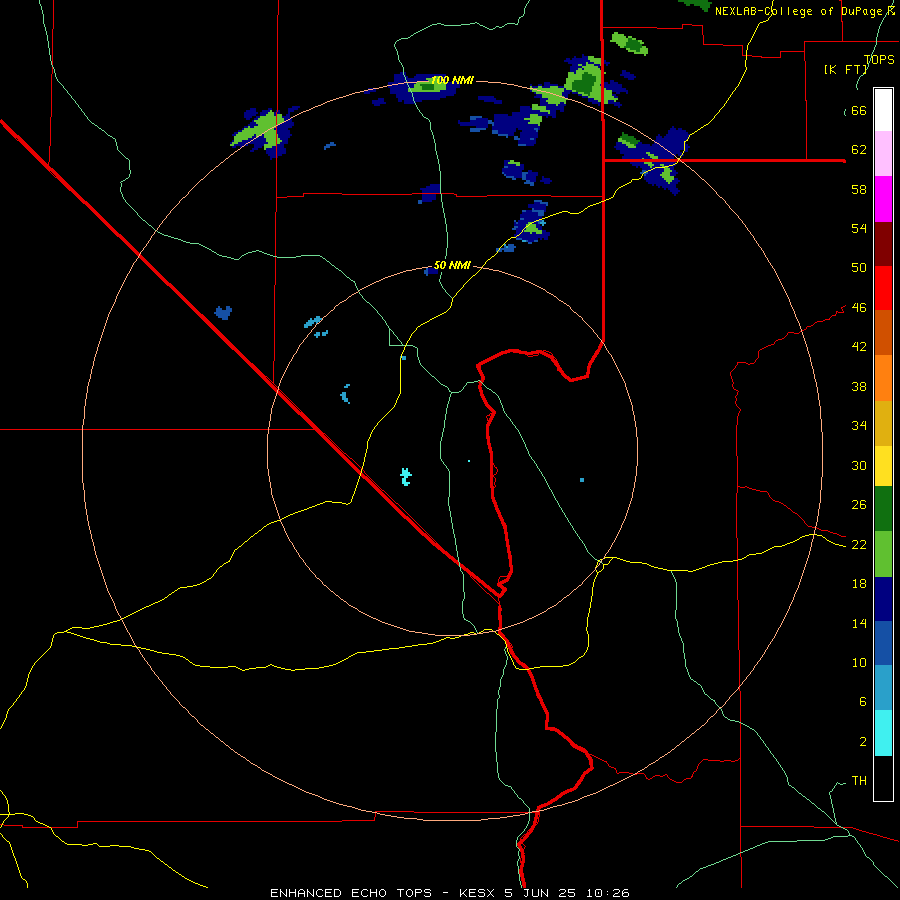This screenshot has width=900, height=900.
Task: Click the cyan radar echo inside the 50 NMI ring
Action: click(x=406, y=476)
